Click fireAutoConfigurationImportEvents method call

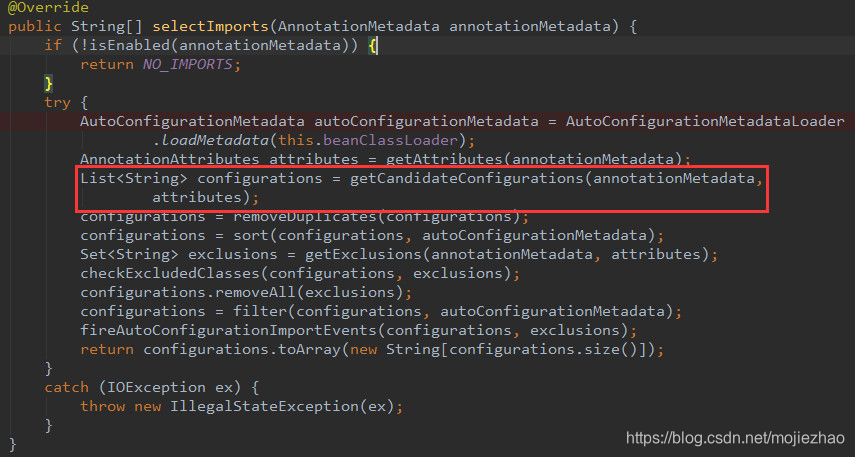point(228,330)
